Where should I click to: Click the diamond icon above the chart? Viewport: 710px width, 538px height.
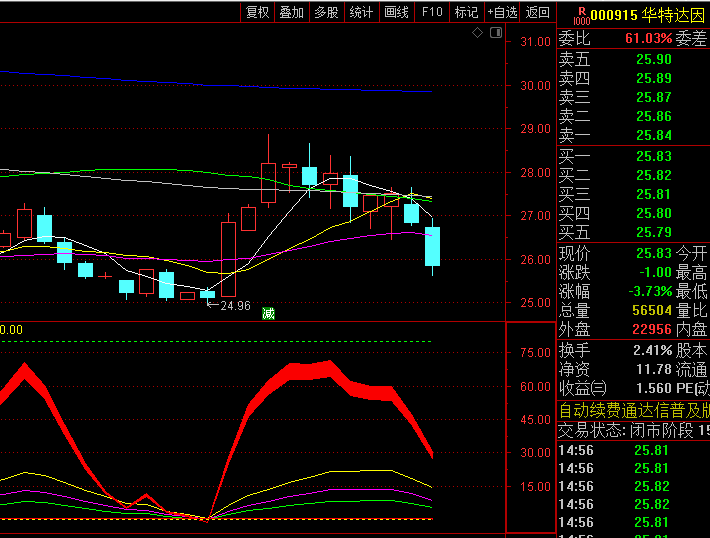pos(477,33)
